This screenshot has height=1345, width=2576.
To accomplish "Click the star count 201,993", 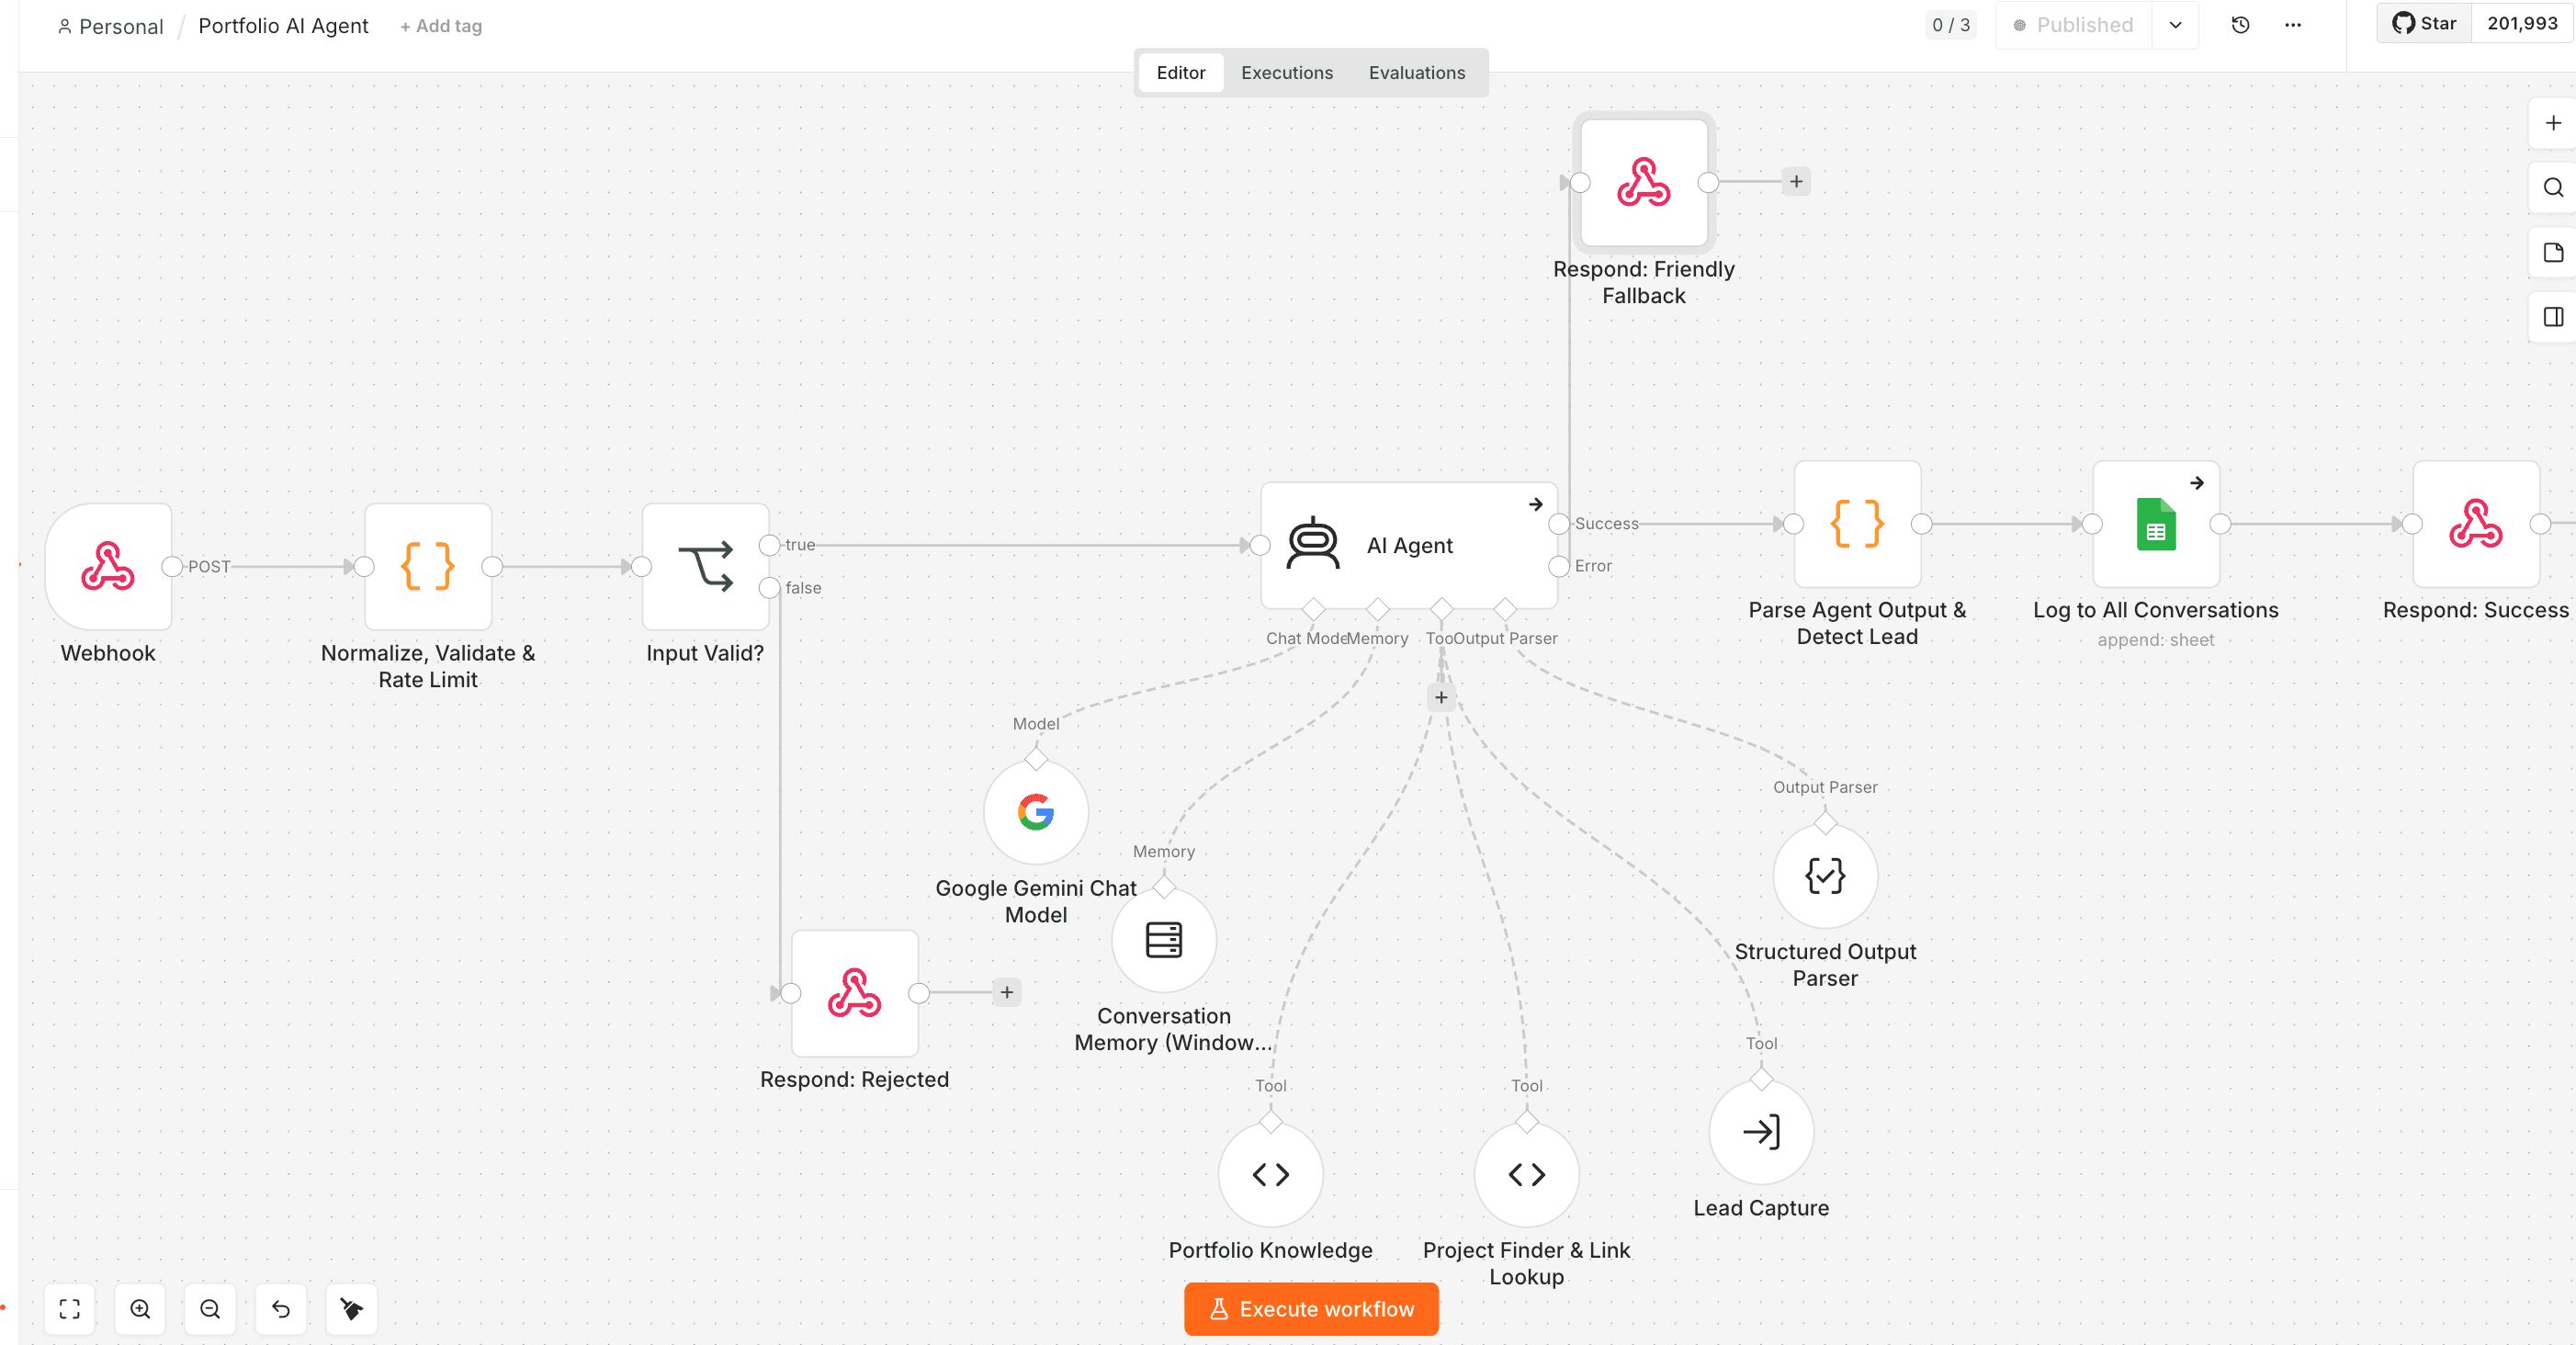I will click(2522, 24).
